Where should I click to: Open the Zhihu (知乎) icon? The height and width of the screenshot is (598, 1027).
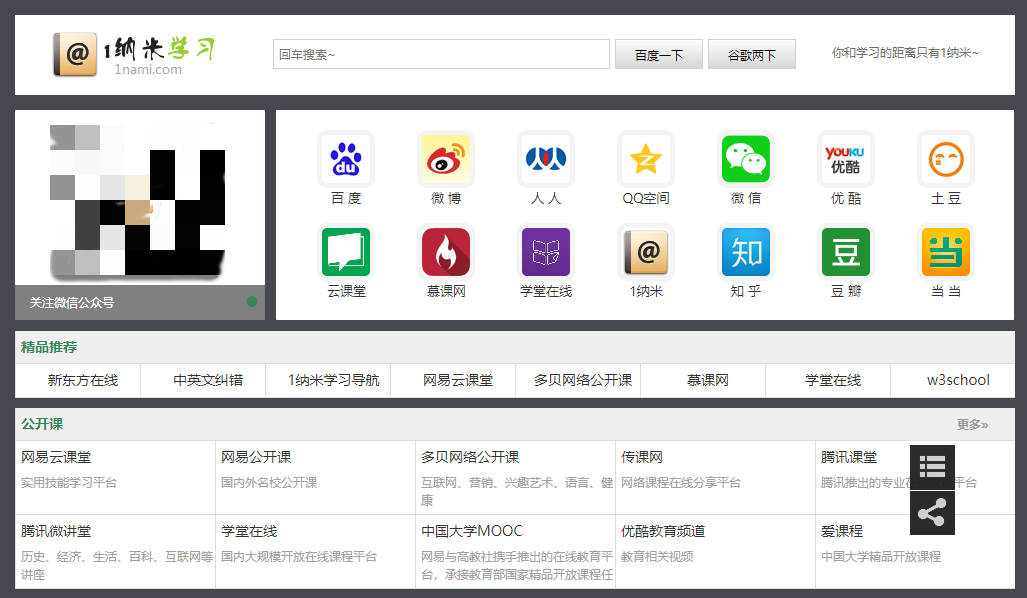click(746, 252)
